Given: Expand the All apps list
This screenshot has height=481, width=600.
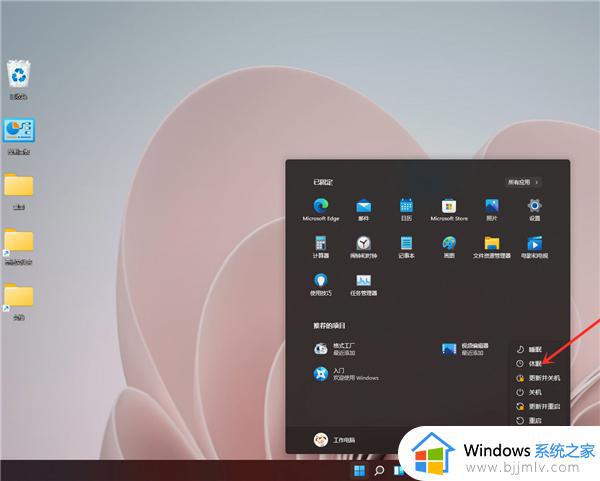Looking at the screenshot, I should (523, 183).
